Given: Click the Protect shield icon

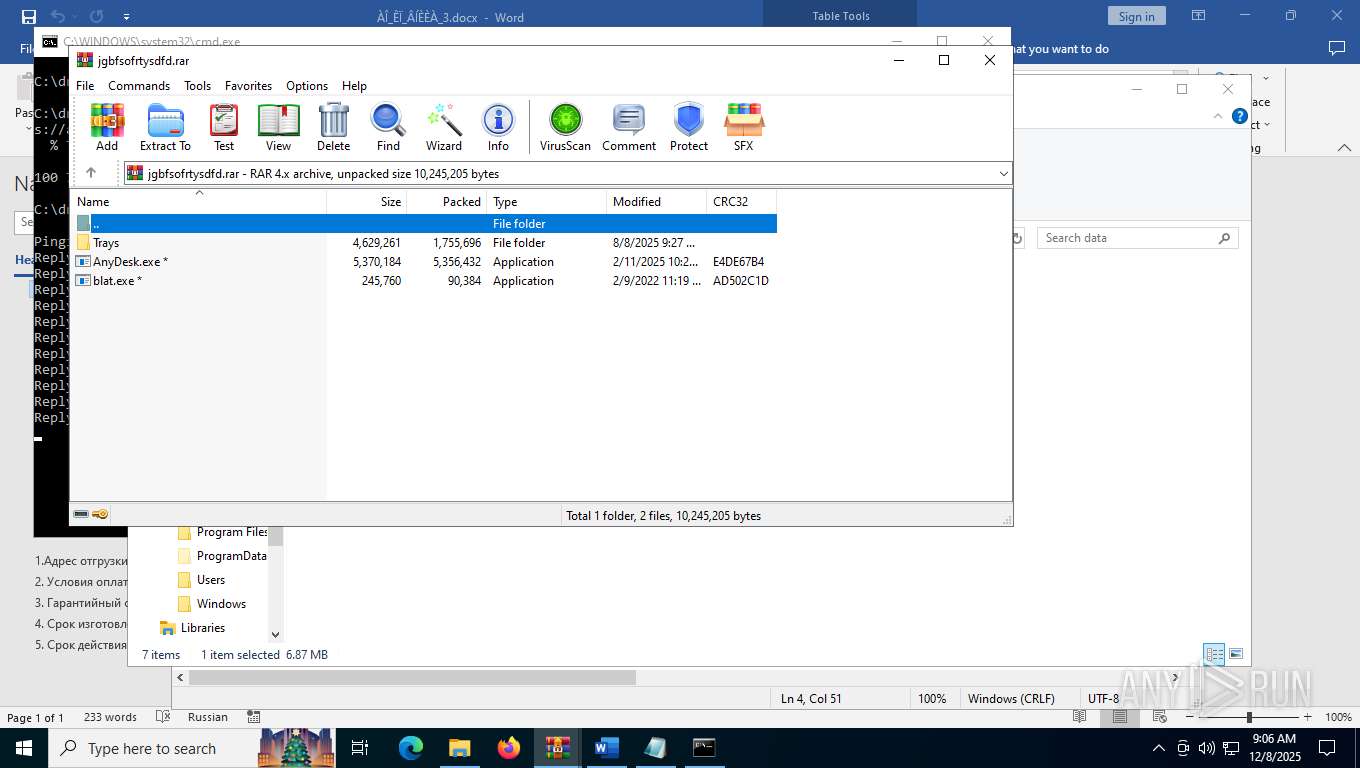Looking at the screenshot, I should (x=689, y=127).
